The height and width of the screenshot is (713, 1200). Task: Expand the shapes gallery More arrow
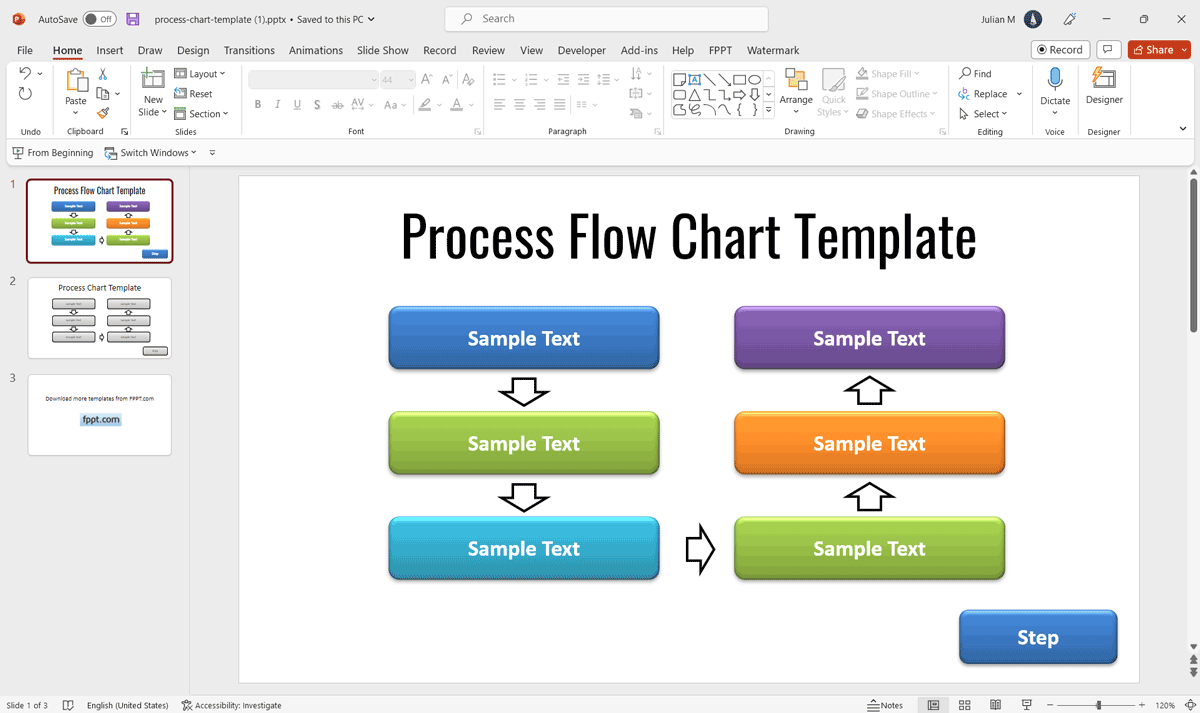pyautogui.click(x=769, y=110)
